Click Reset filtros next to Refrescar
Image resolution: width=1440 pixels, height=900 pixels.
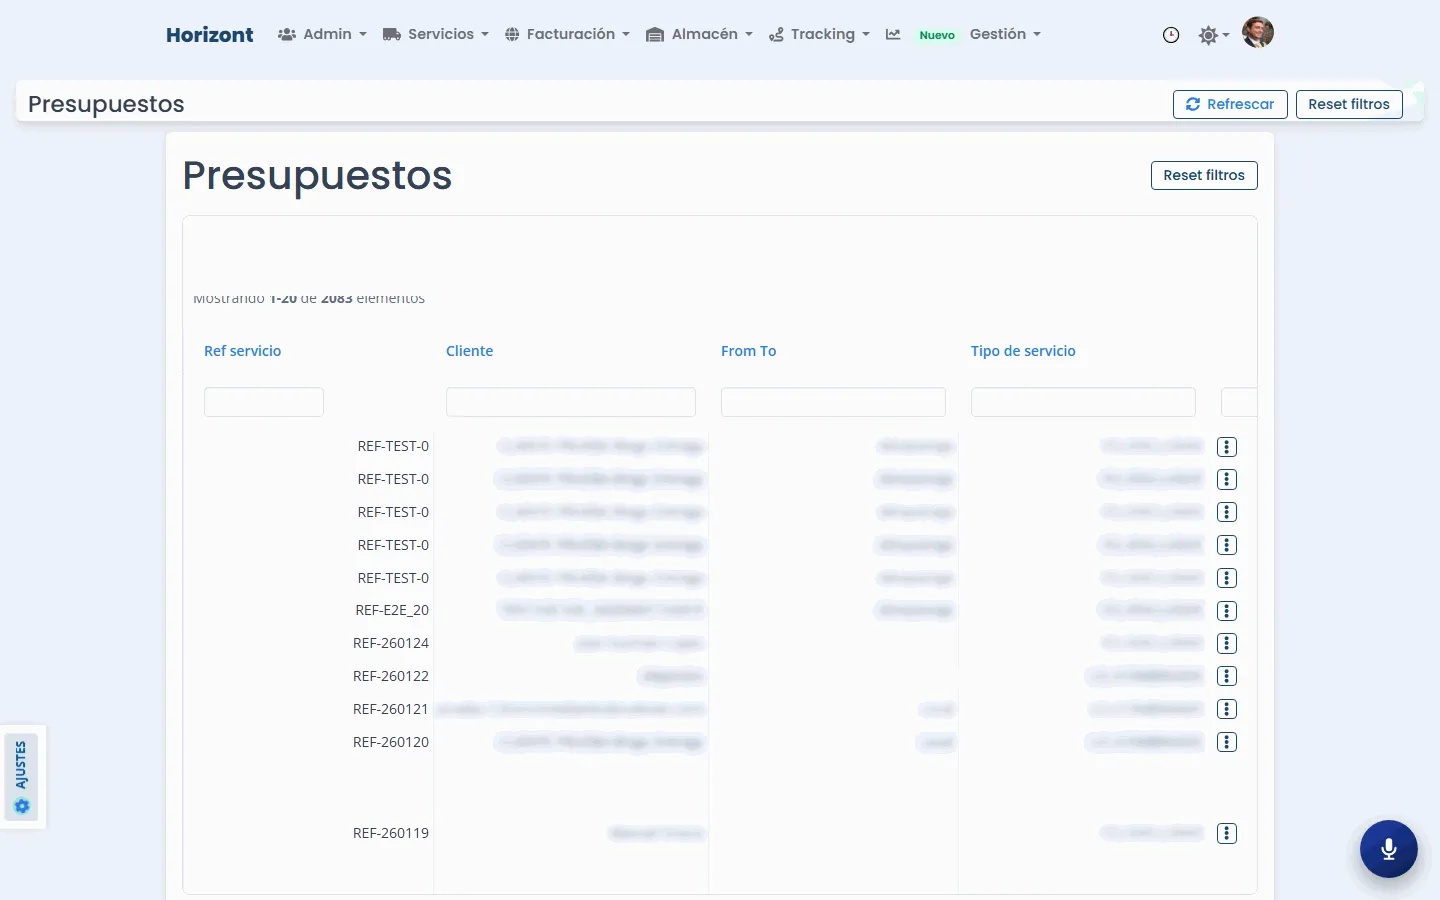[x=1349, y=104]
